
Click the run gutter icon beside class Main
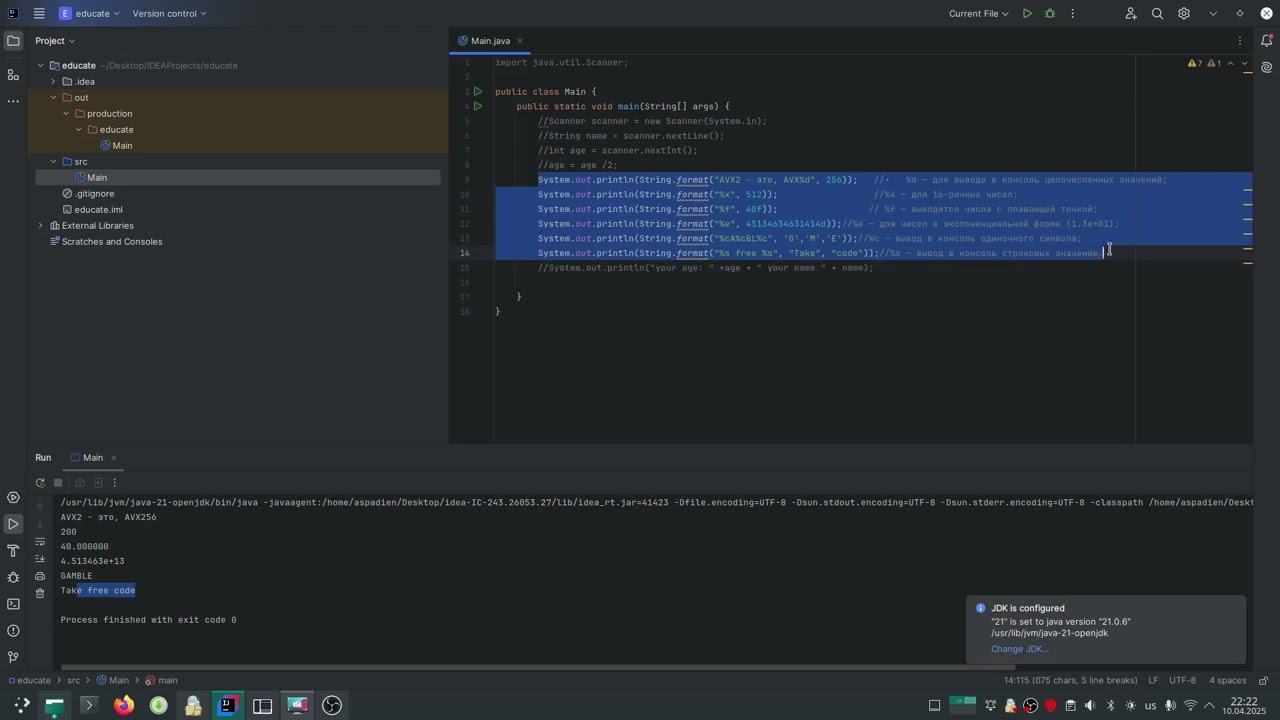[x=478, y=91]
